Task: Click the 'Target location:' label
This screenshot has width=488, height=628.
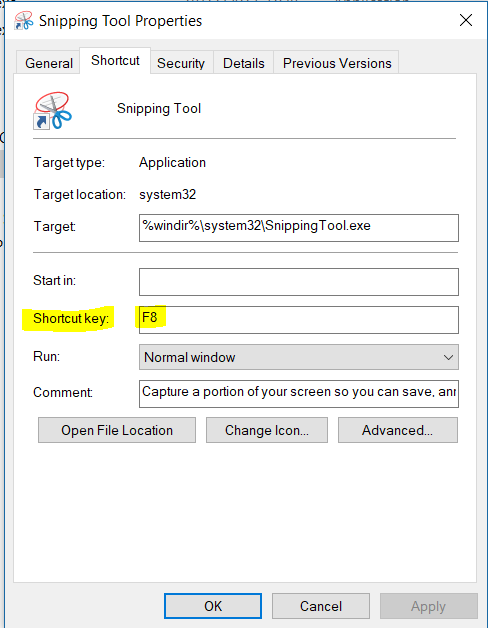Action: [x=80, y=195]
